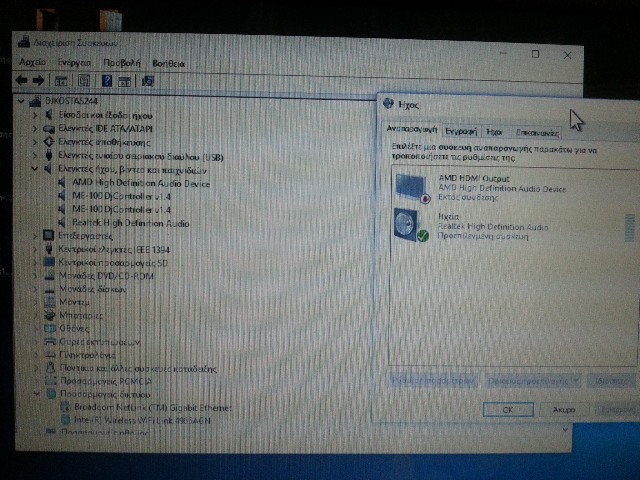Switch to the Επικοινωνίες tab
640x480 pixels.
536,131
